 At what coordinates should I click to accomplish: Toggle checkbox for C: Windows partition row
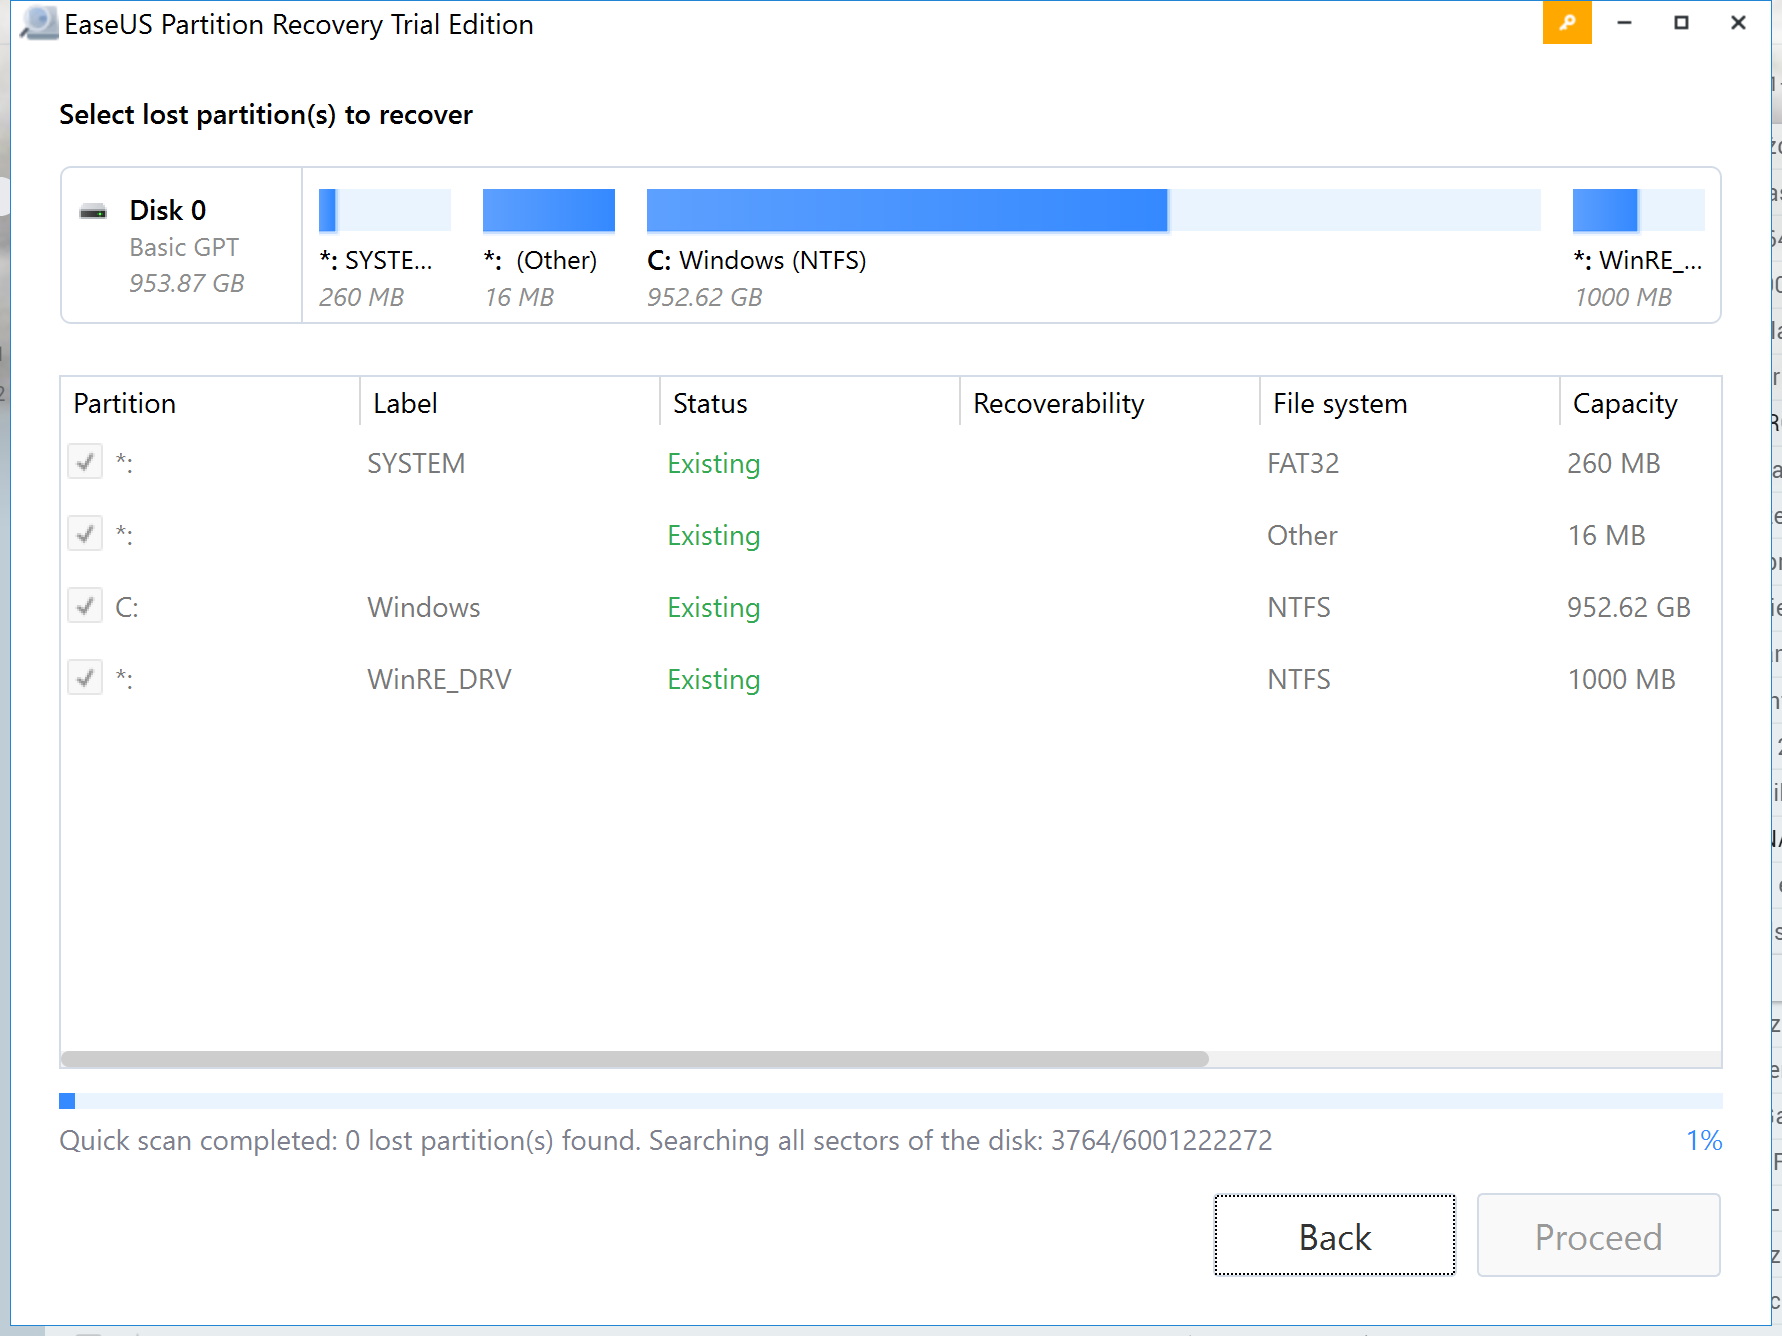(x=85, y=606)
